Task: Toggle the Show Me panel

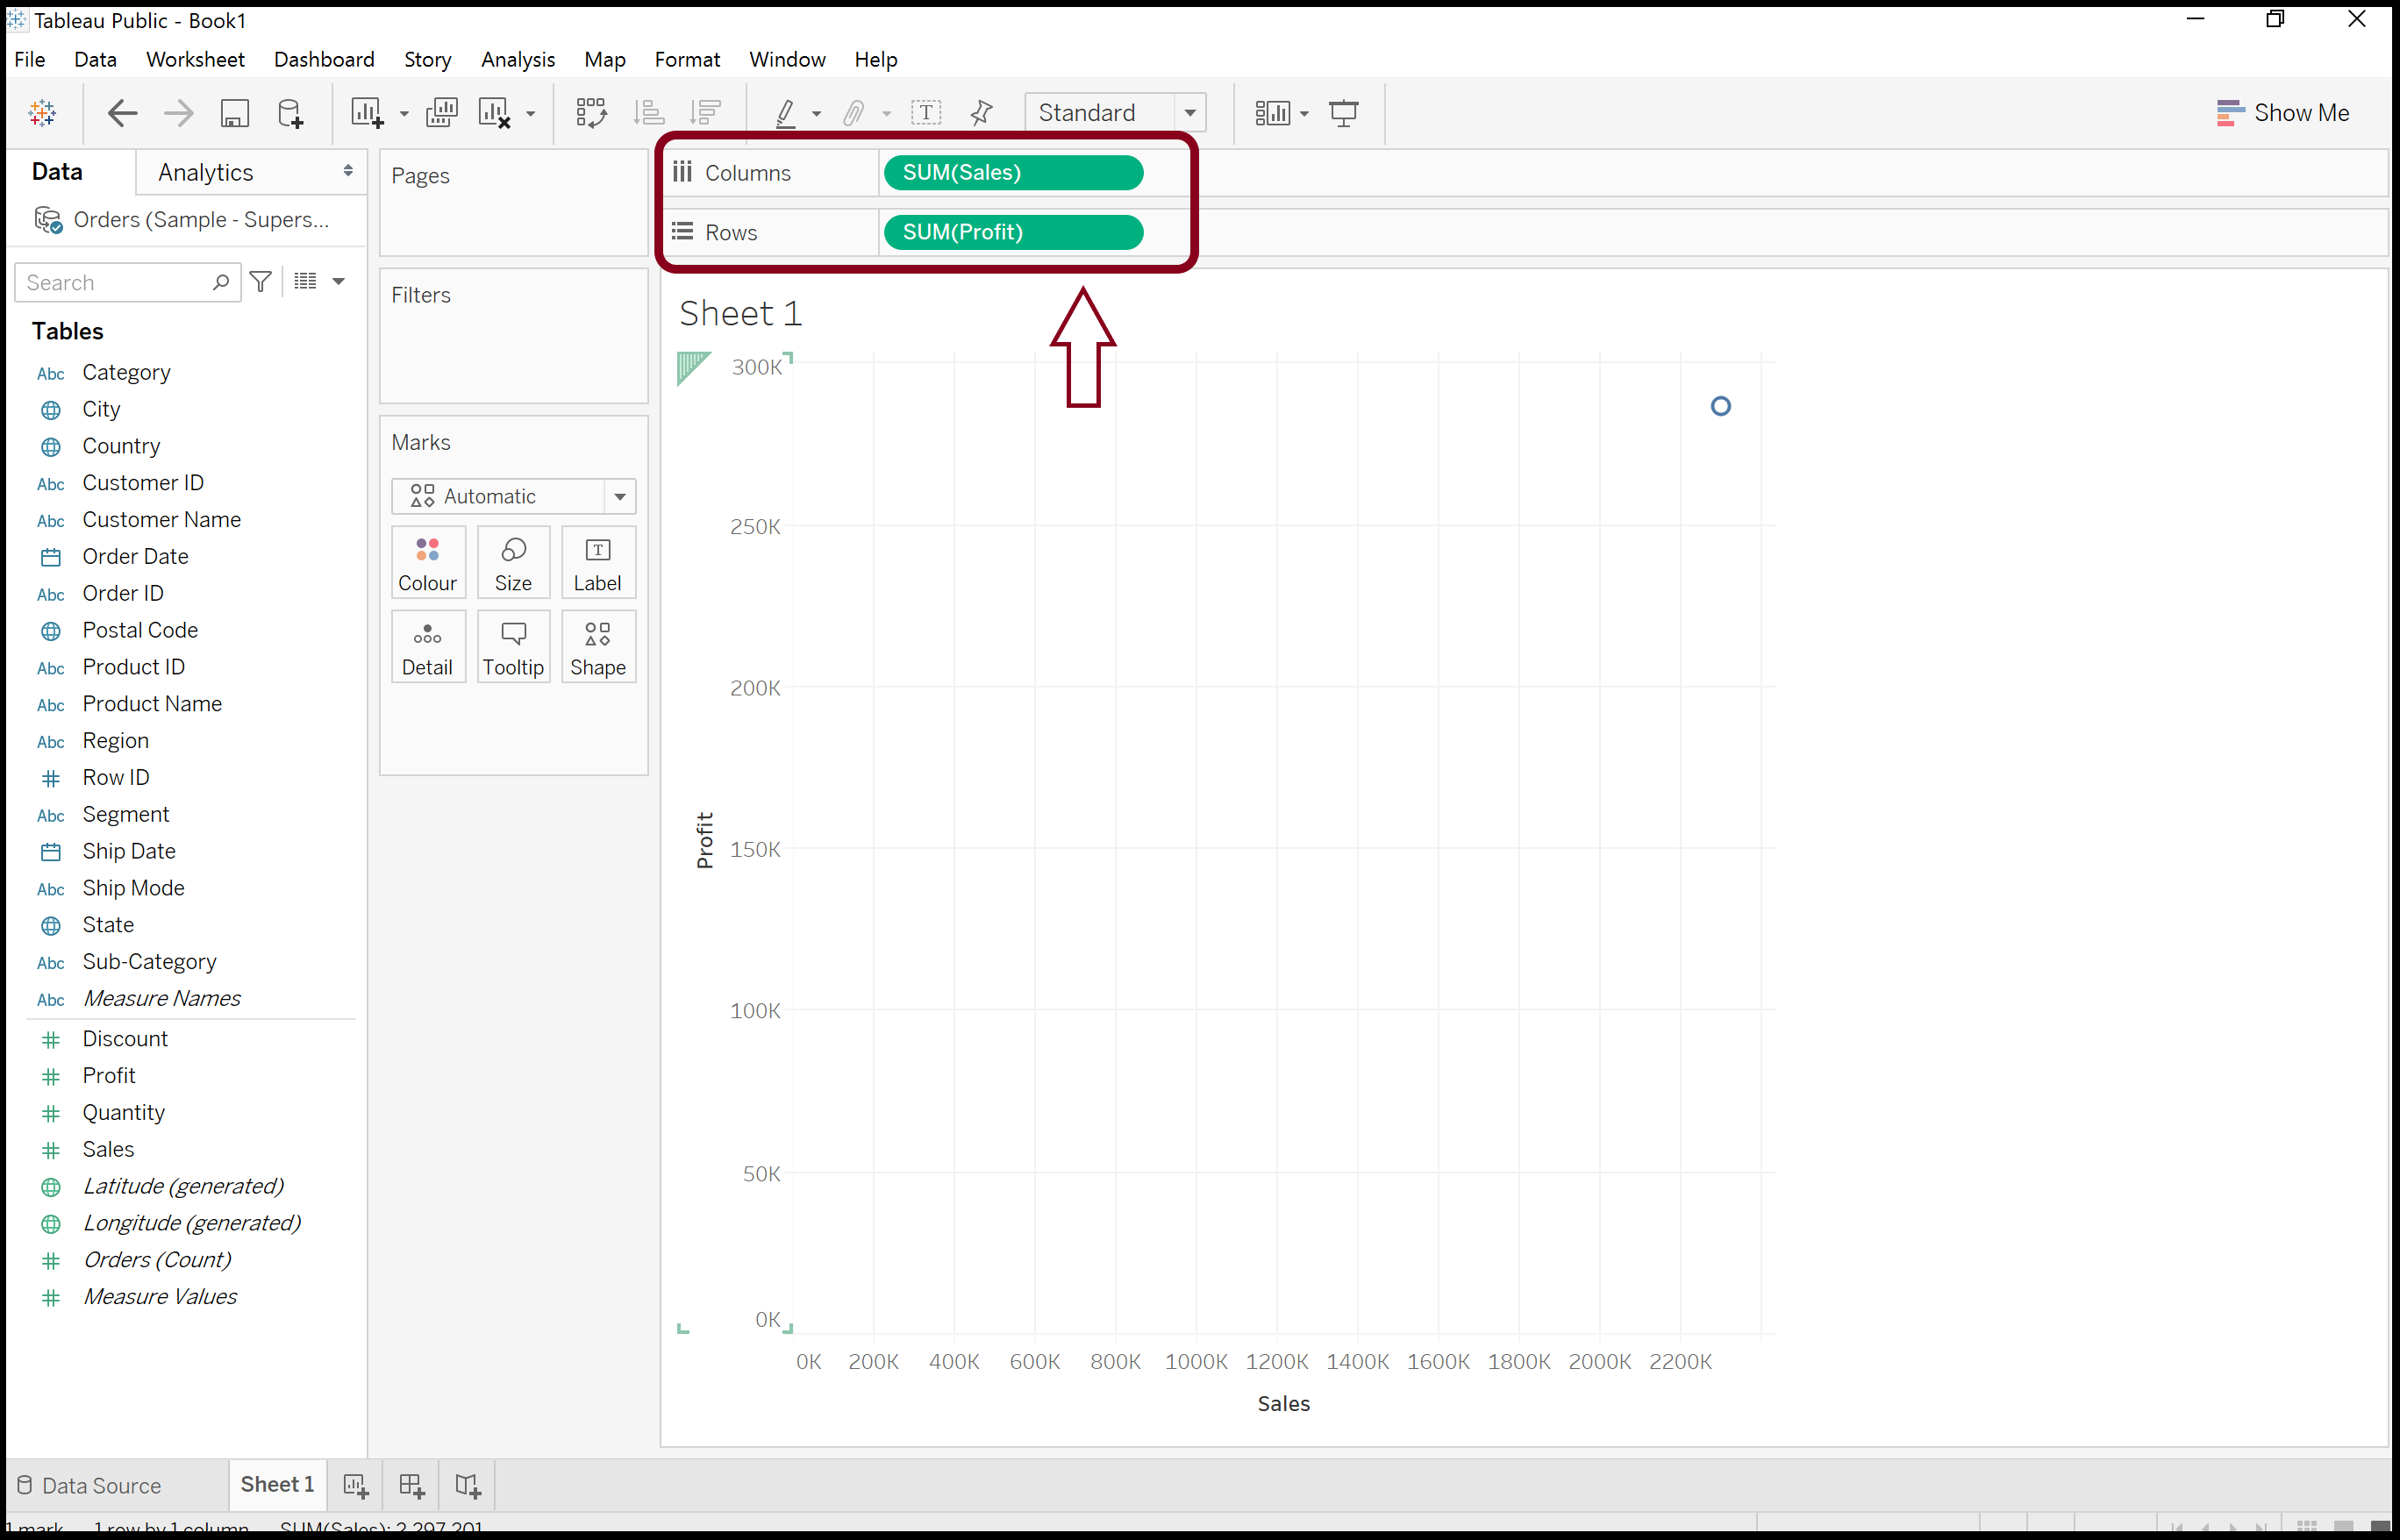Action: click(2282, 113)
